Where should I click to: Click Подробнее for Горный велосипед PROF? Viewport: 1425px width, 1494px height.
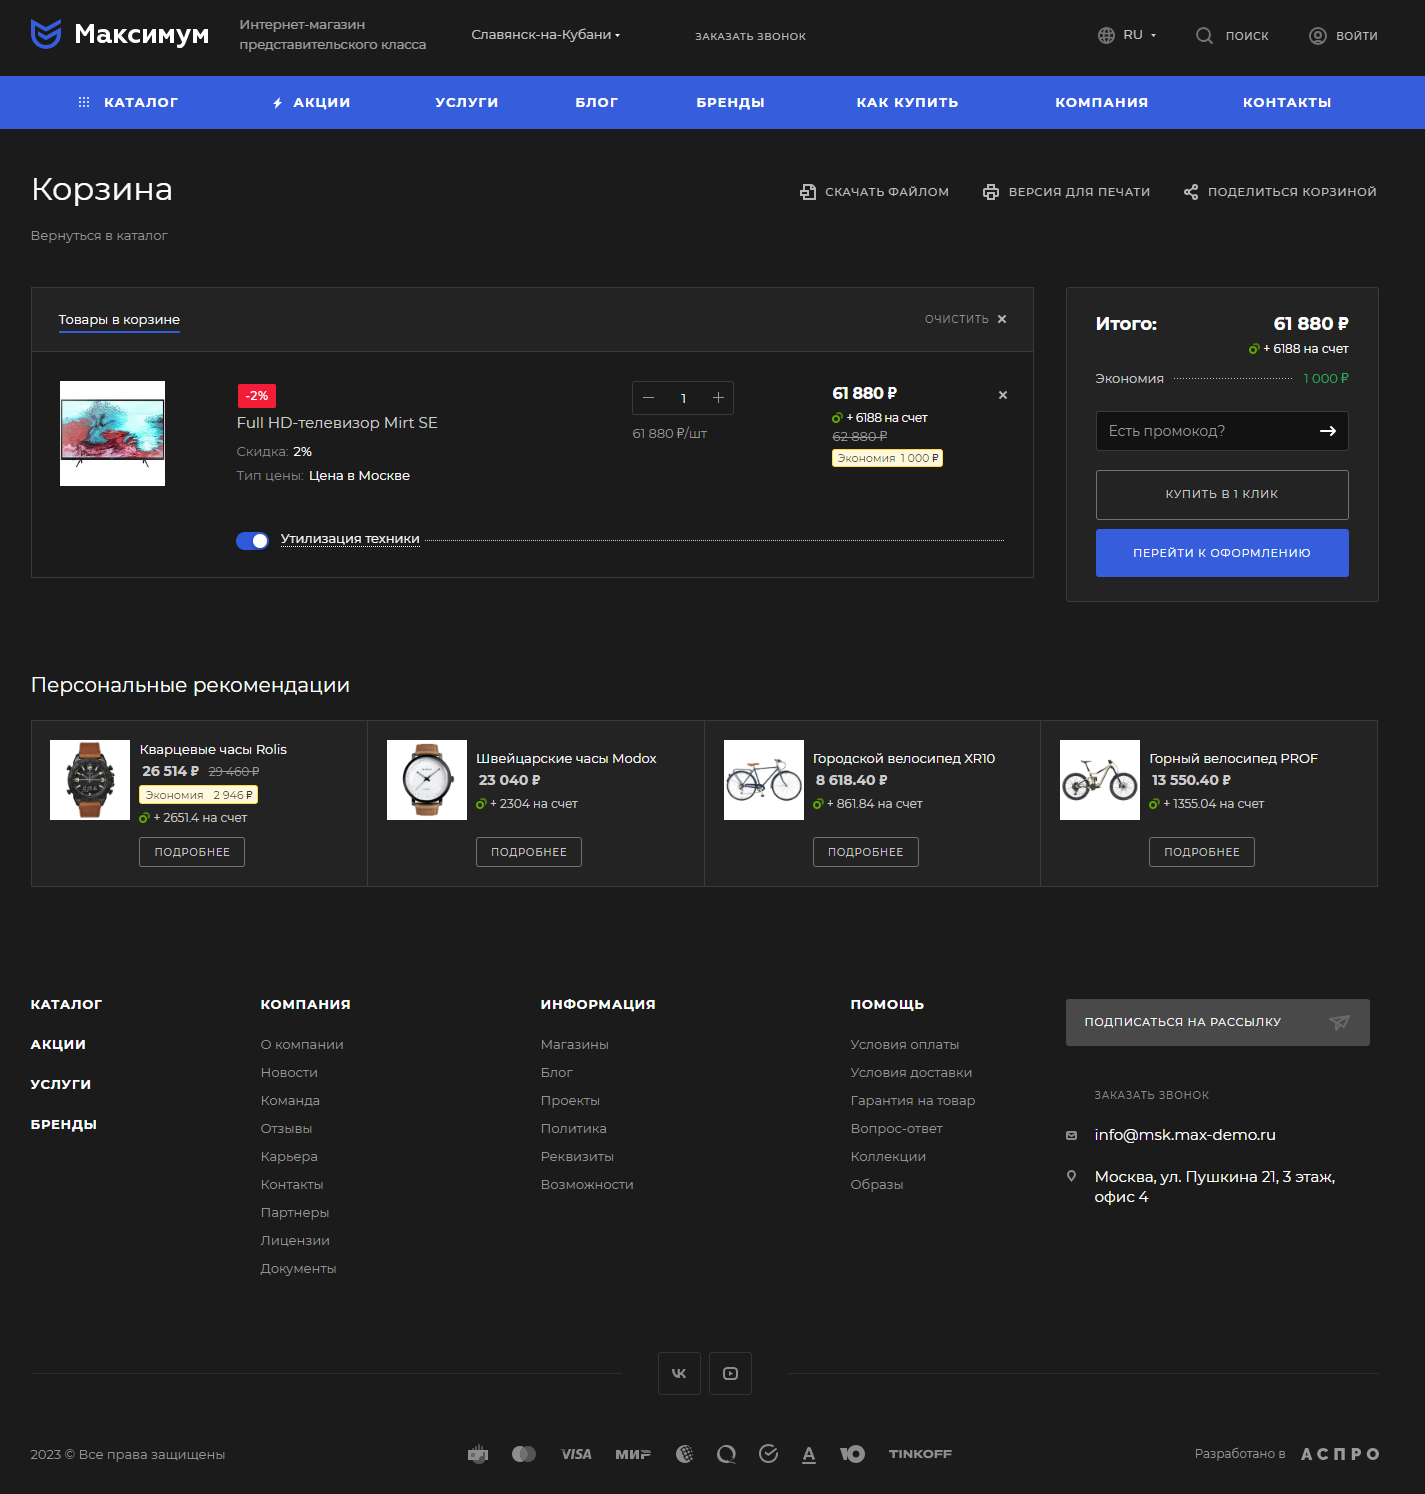(x=1202, y=852)
